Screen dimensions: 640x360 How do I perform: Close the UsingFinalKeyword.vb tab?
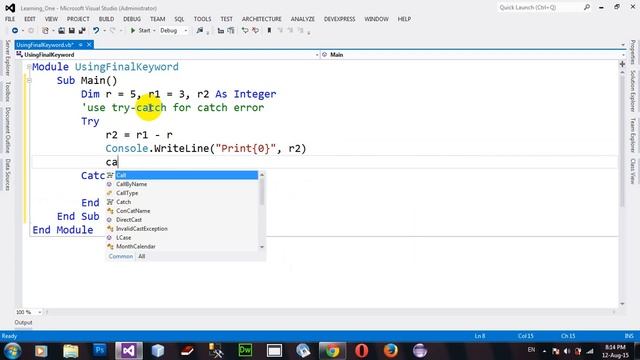click(89, 45)
